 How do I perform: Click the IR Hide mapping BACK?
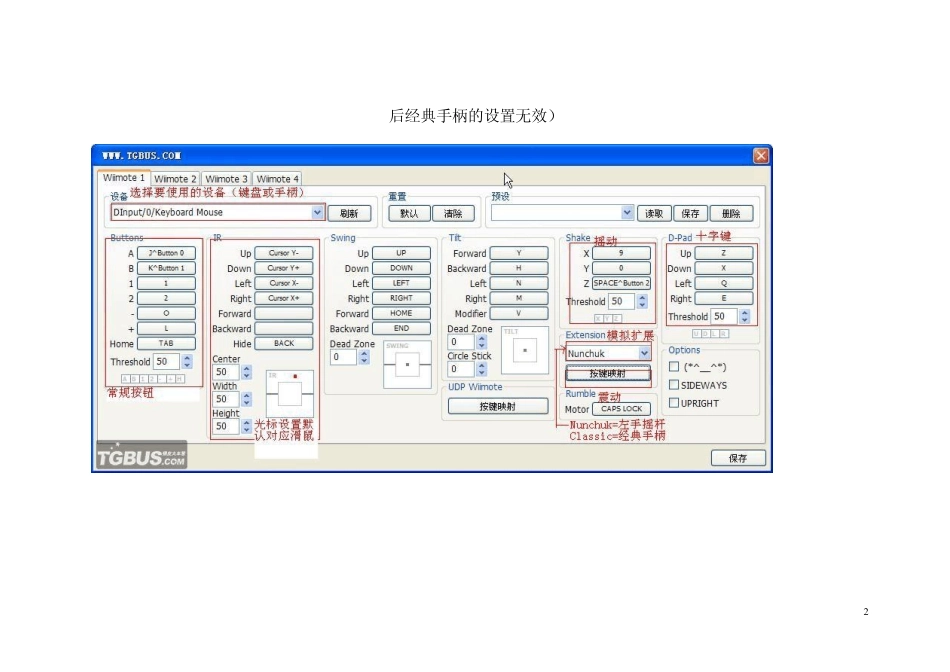284,343
